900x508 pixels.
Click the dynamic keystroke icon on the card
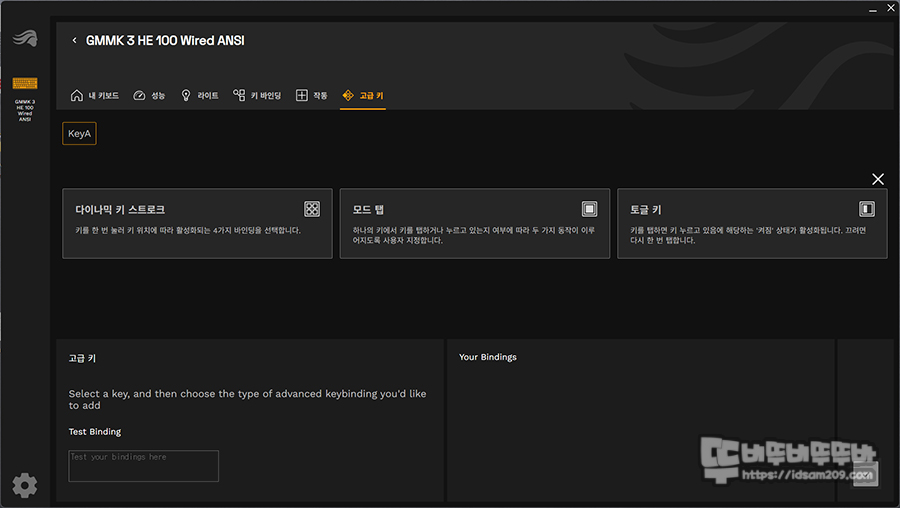312,209
